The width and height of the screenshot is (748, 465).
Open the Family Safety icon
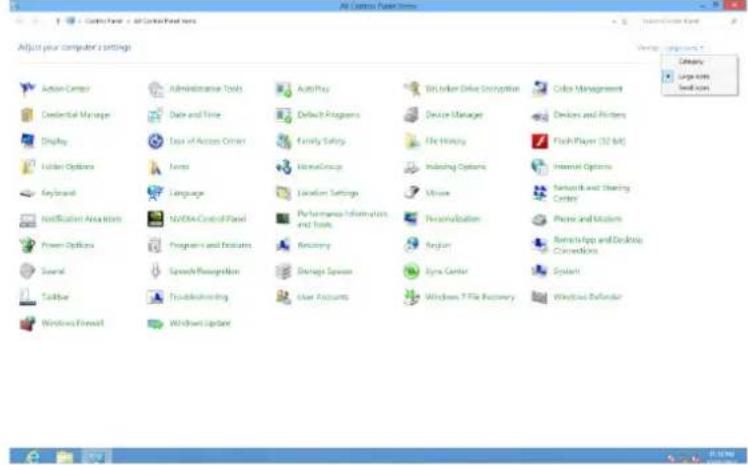click(283, 141)
